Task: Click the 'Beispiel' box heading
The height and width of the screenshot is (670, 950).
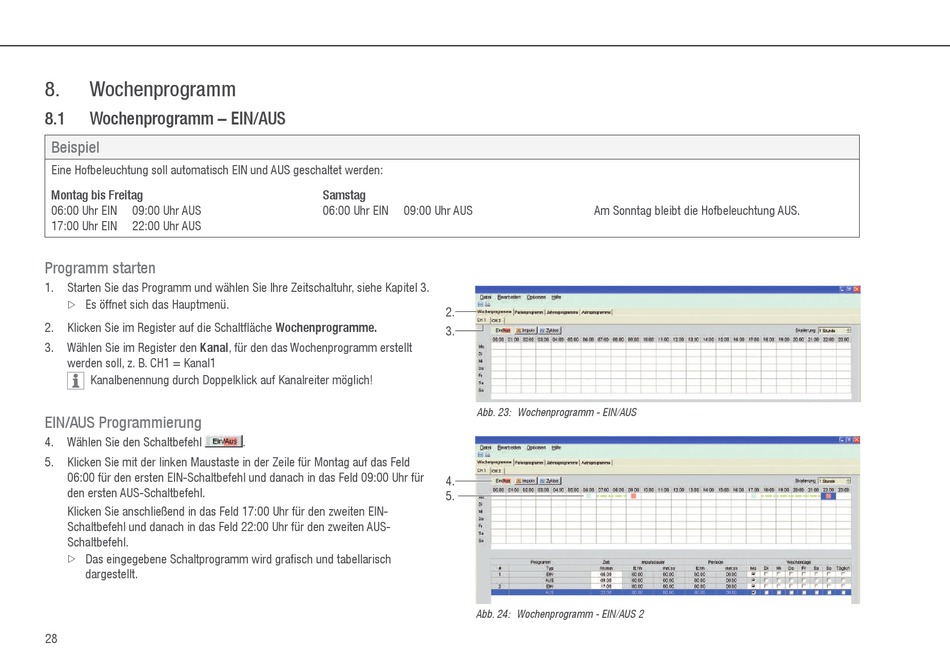Action: [75, 147]
